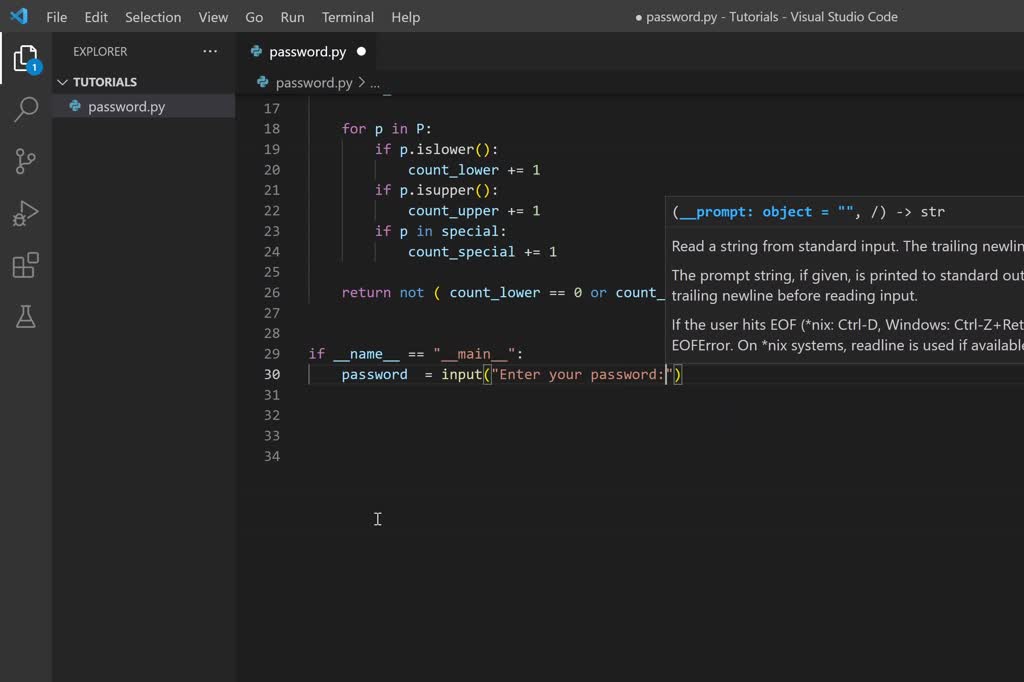
Task: Open the Testing flask icon
Action: [x=25, y=317]
